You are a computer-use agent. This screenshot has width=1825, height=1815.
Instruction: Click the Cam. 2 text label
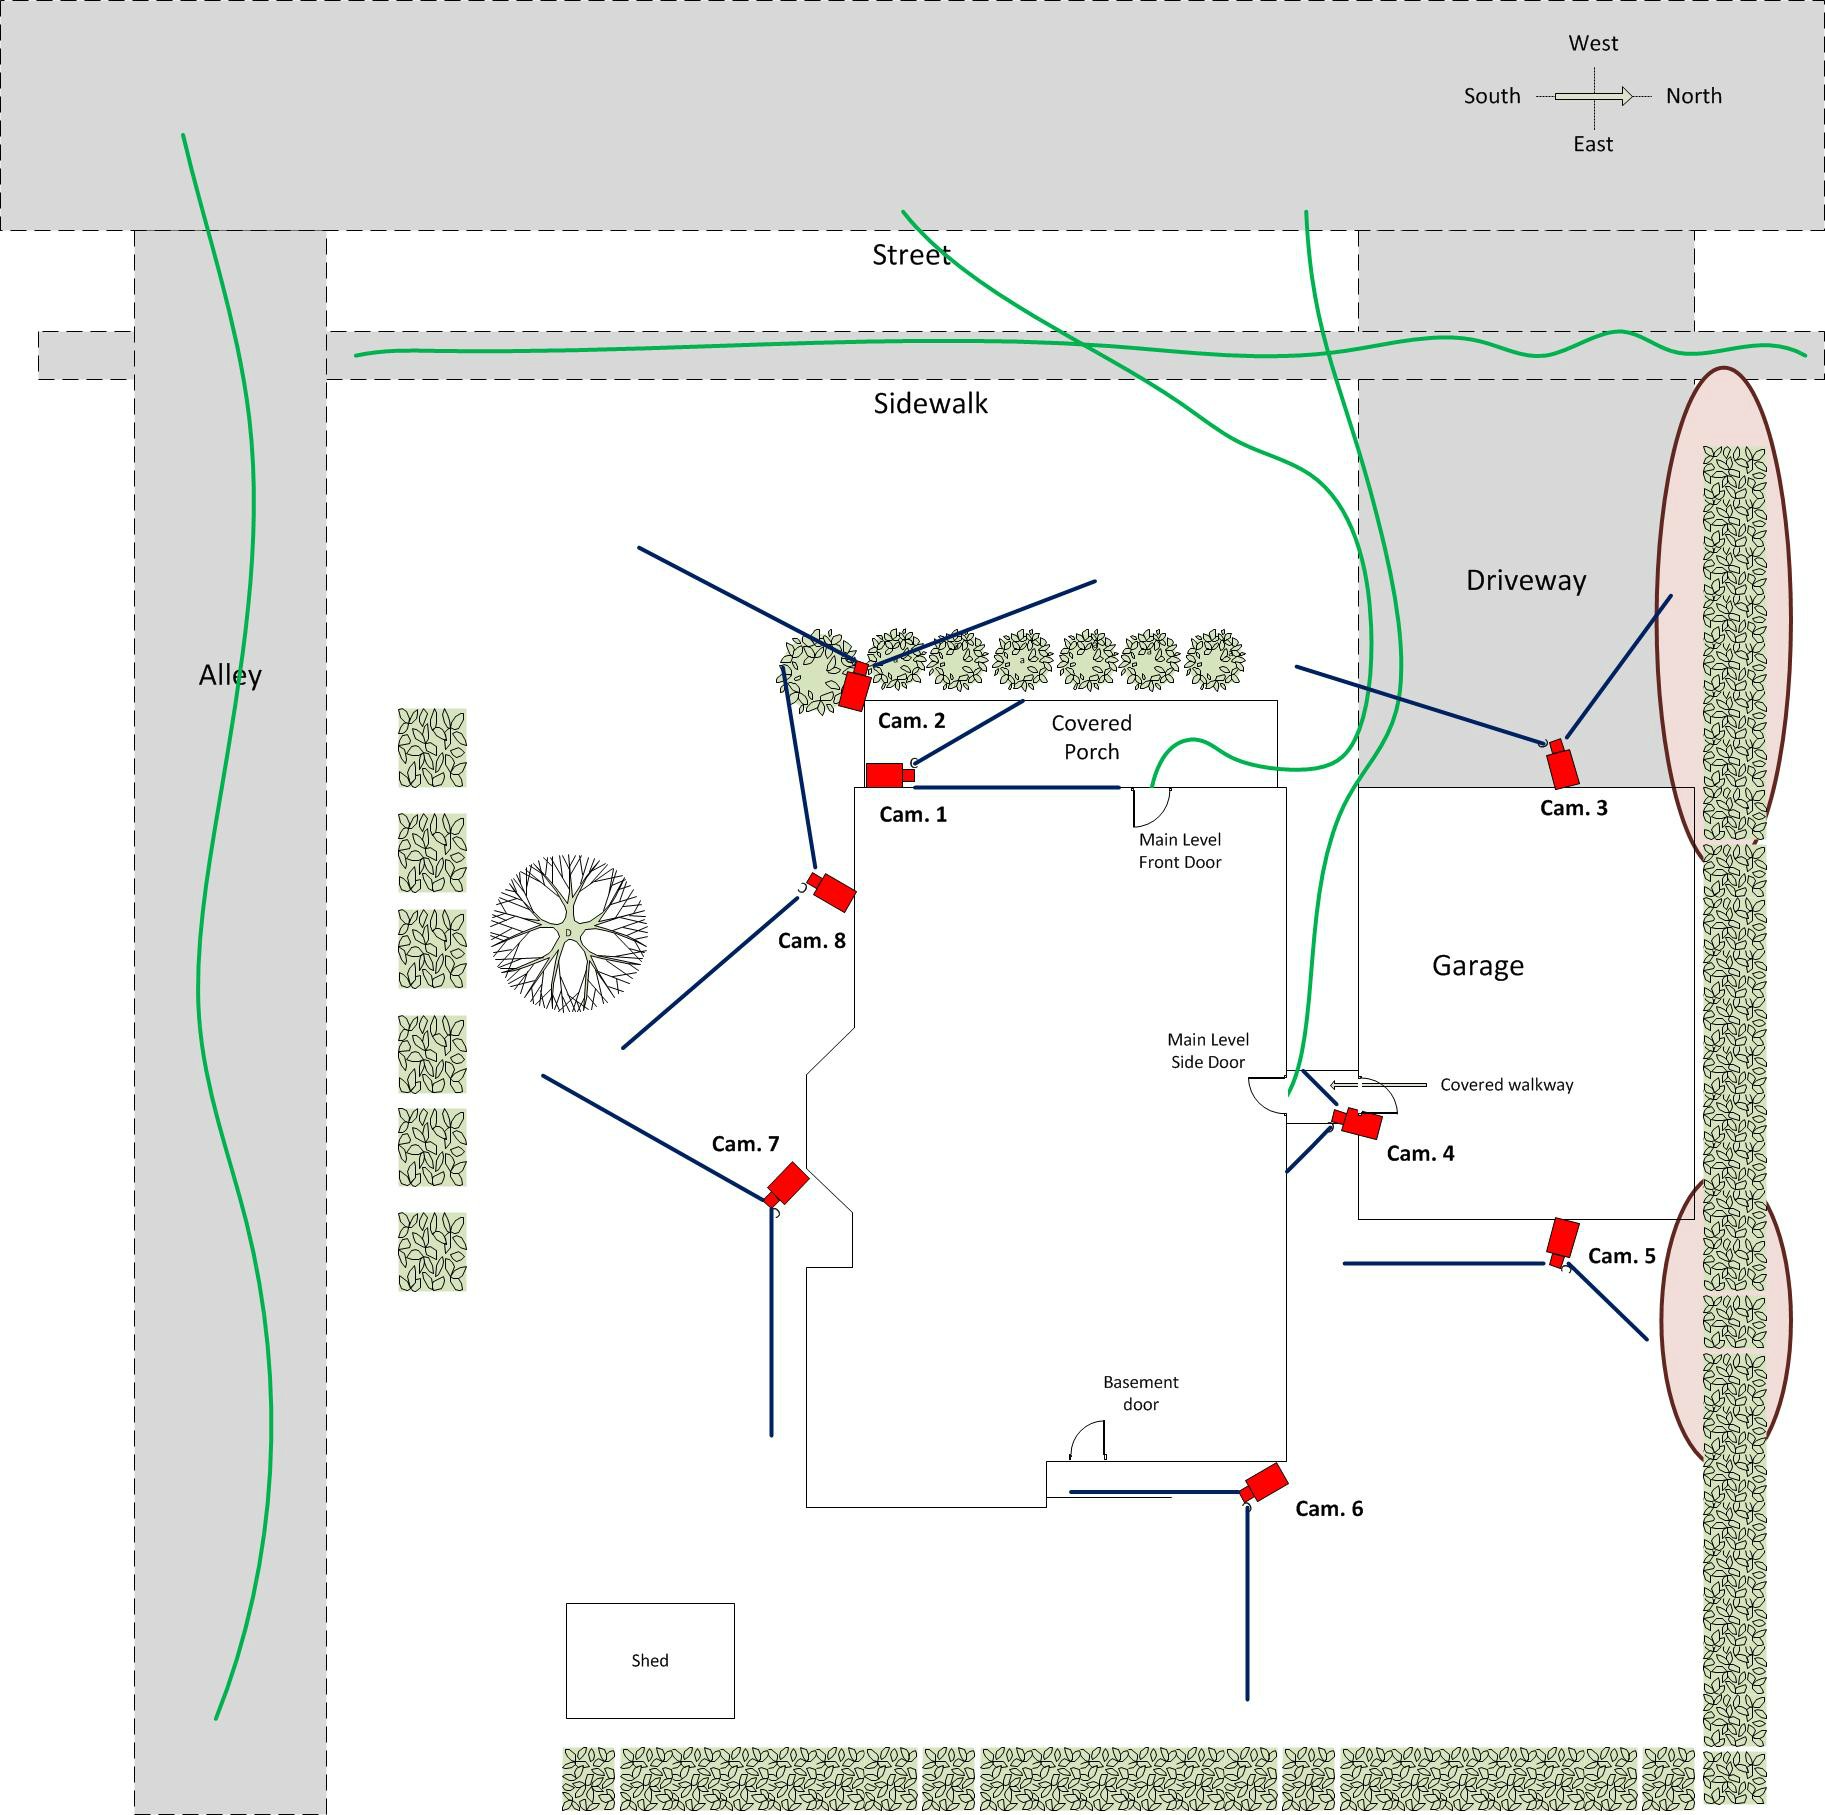click(911, 721)
